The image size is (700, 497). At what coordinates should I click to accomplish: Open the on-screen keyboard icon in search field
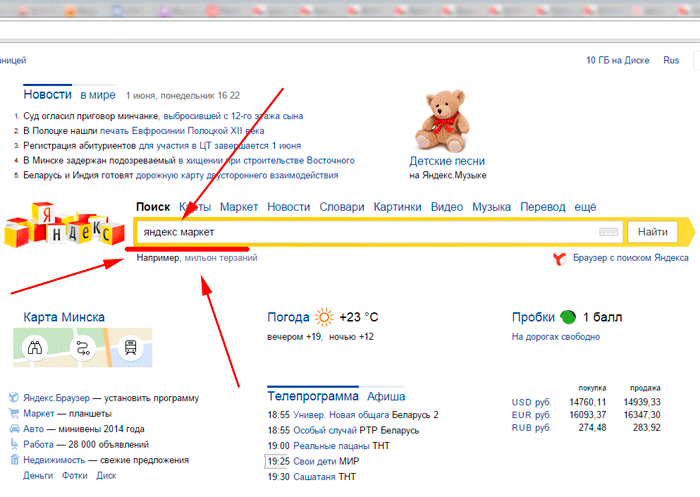click(x=608, y=232)
